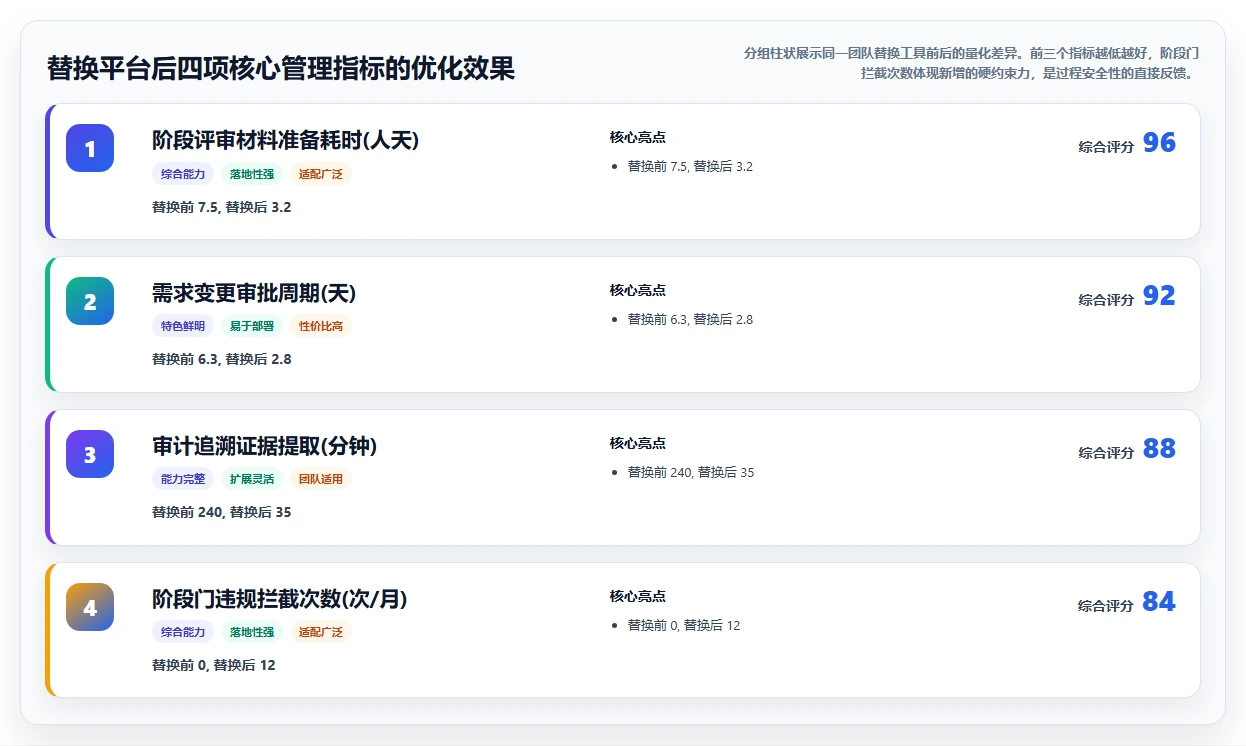Click bold text 替换前 7.5, 替换后 3.2
This screenshot has width=1246, height=746.
[222, 207]
